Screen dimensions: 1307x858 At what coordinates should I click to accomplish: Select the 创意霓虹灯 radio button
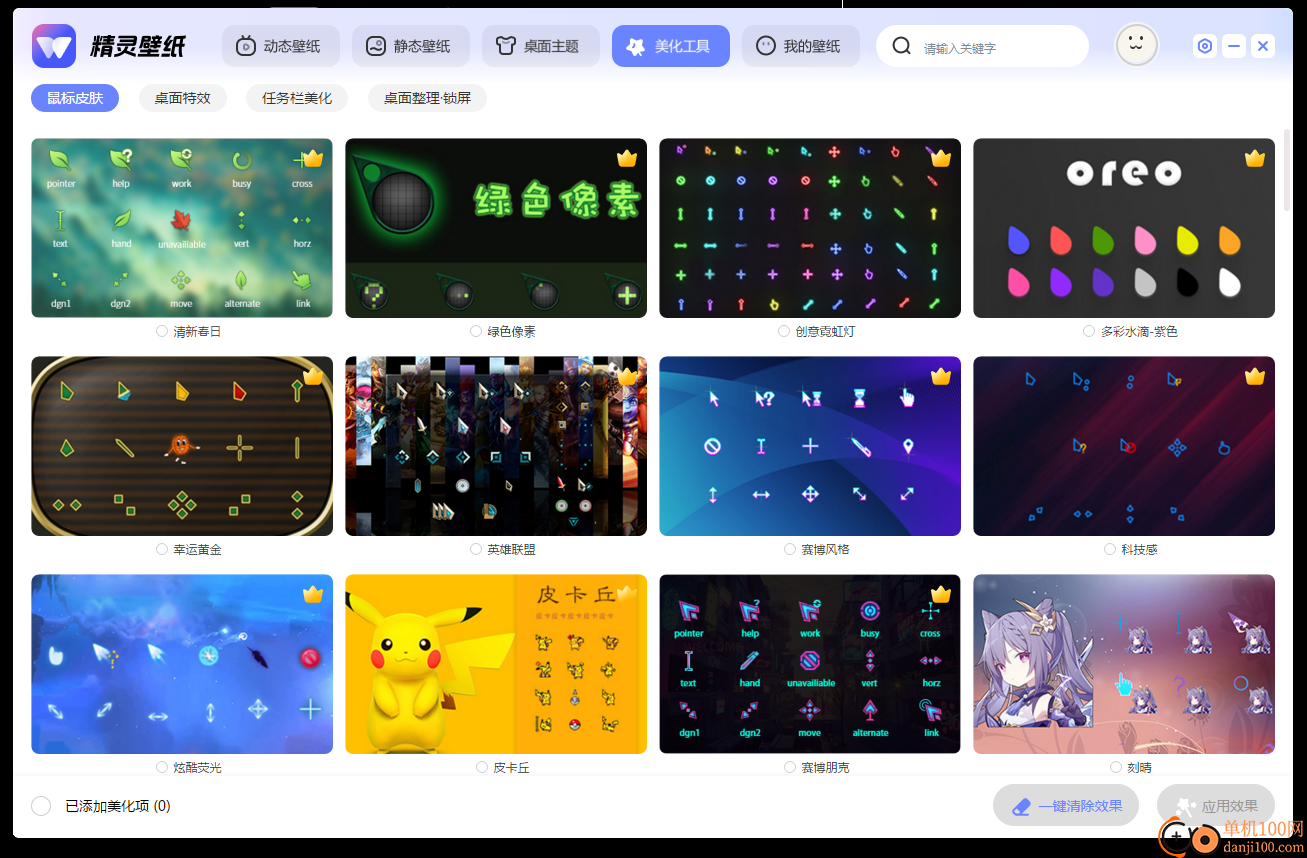pos(784,331)
